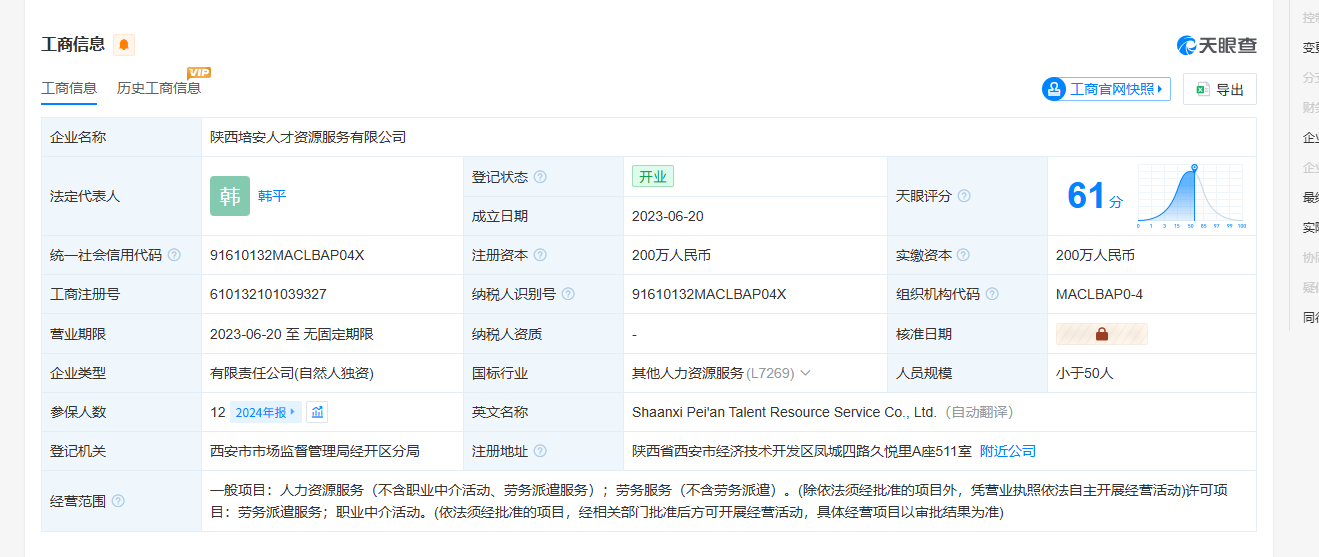The width and height of the screenshot is (1319, 557).
Task: Switch to the 历史工商信息 tab
Action: click(x=159, y=88)
